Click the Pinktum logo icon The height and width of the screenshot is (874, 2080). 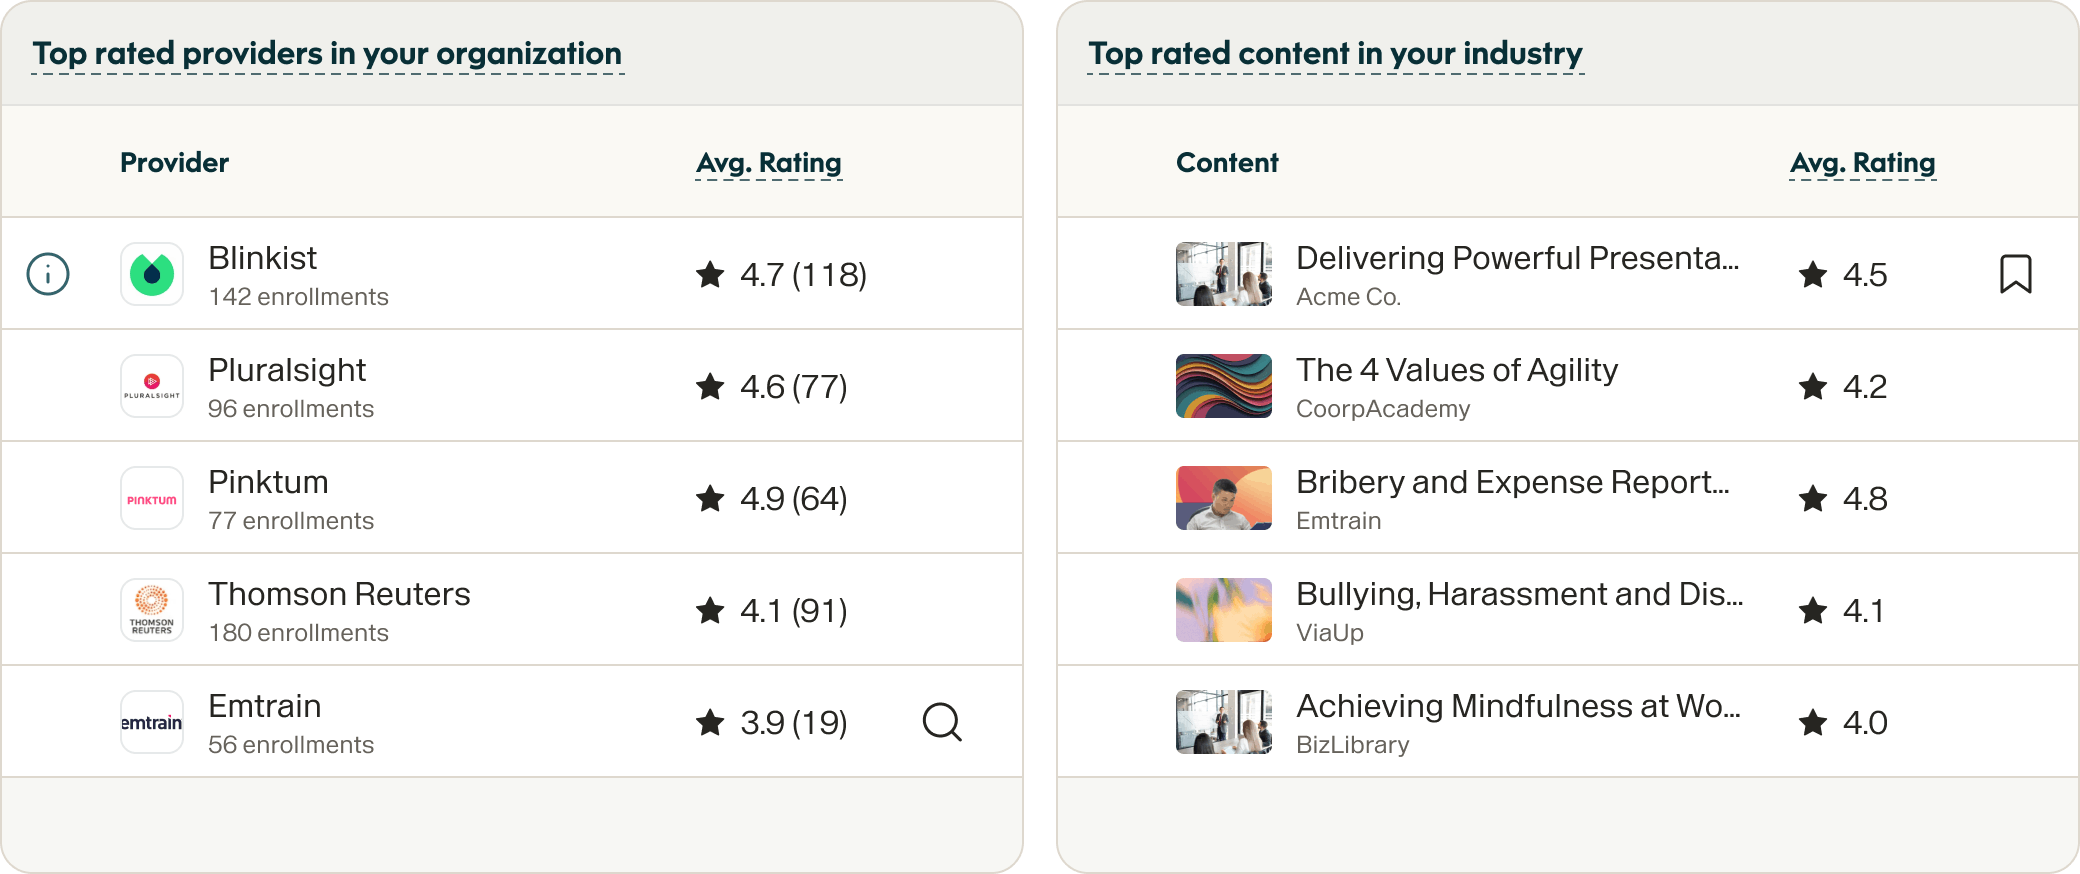click(x=152, y=498)
